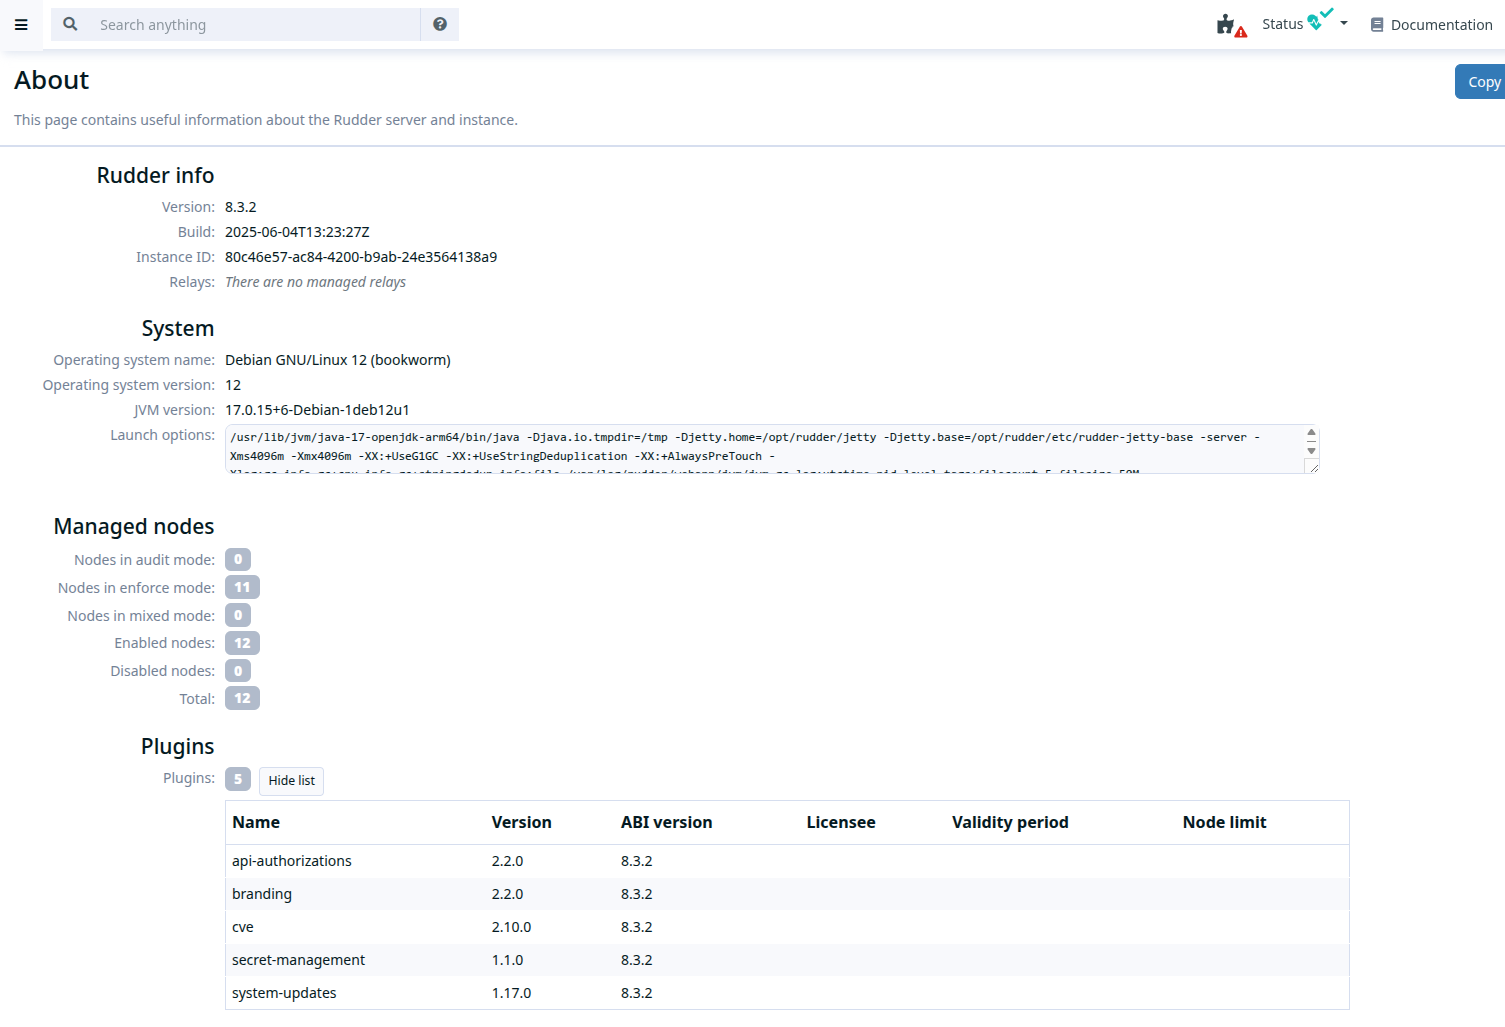Click the Name column header

(x=256, y=822)
